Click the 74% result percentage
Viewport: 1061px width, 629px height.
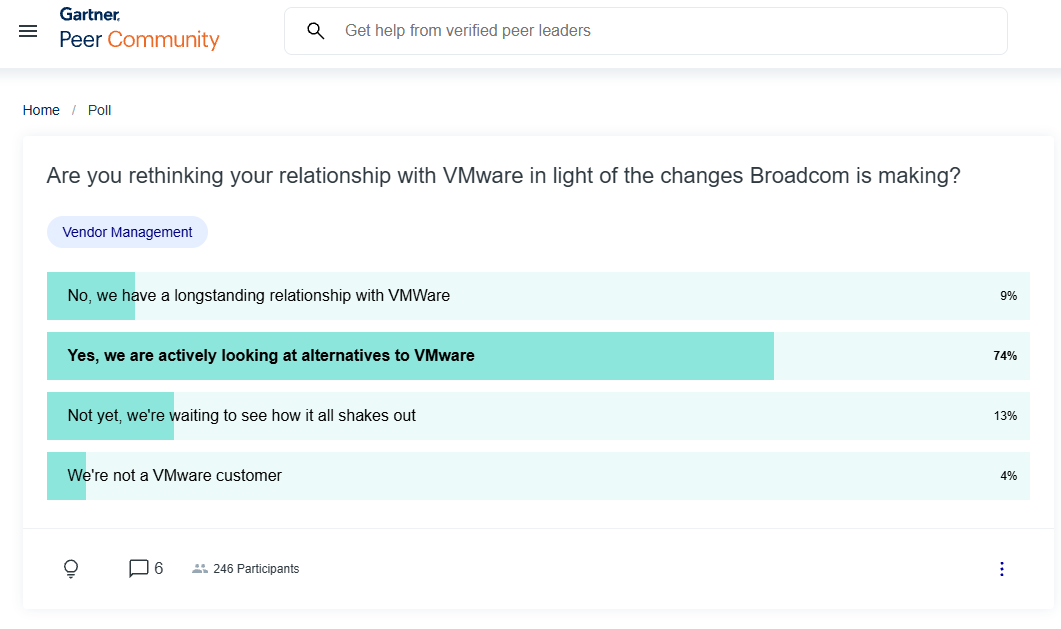(x=1005, y=356)
